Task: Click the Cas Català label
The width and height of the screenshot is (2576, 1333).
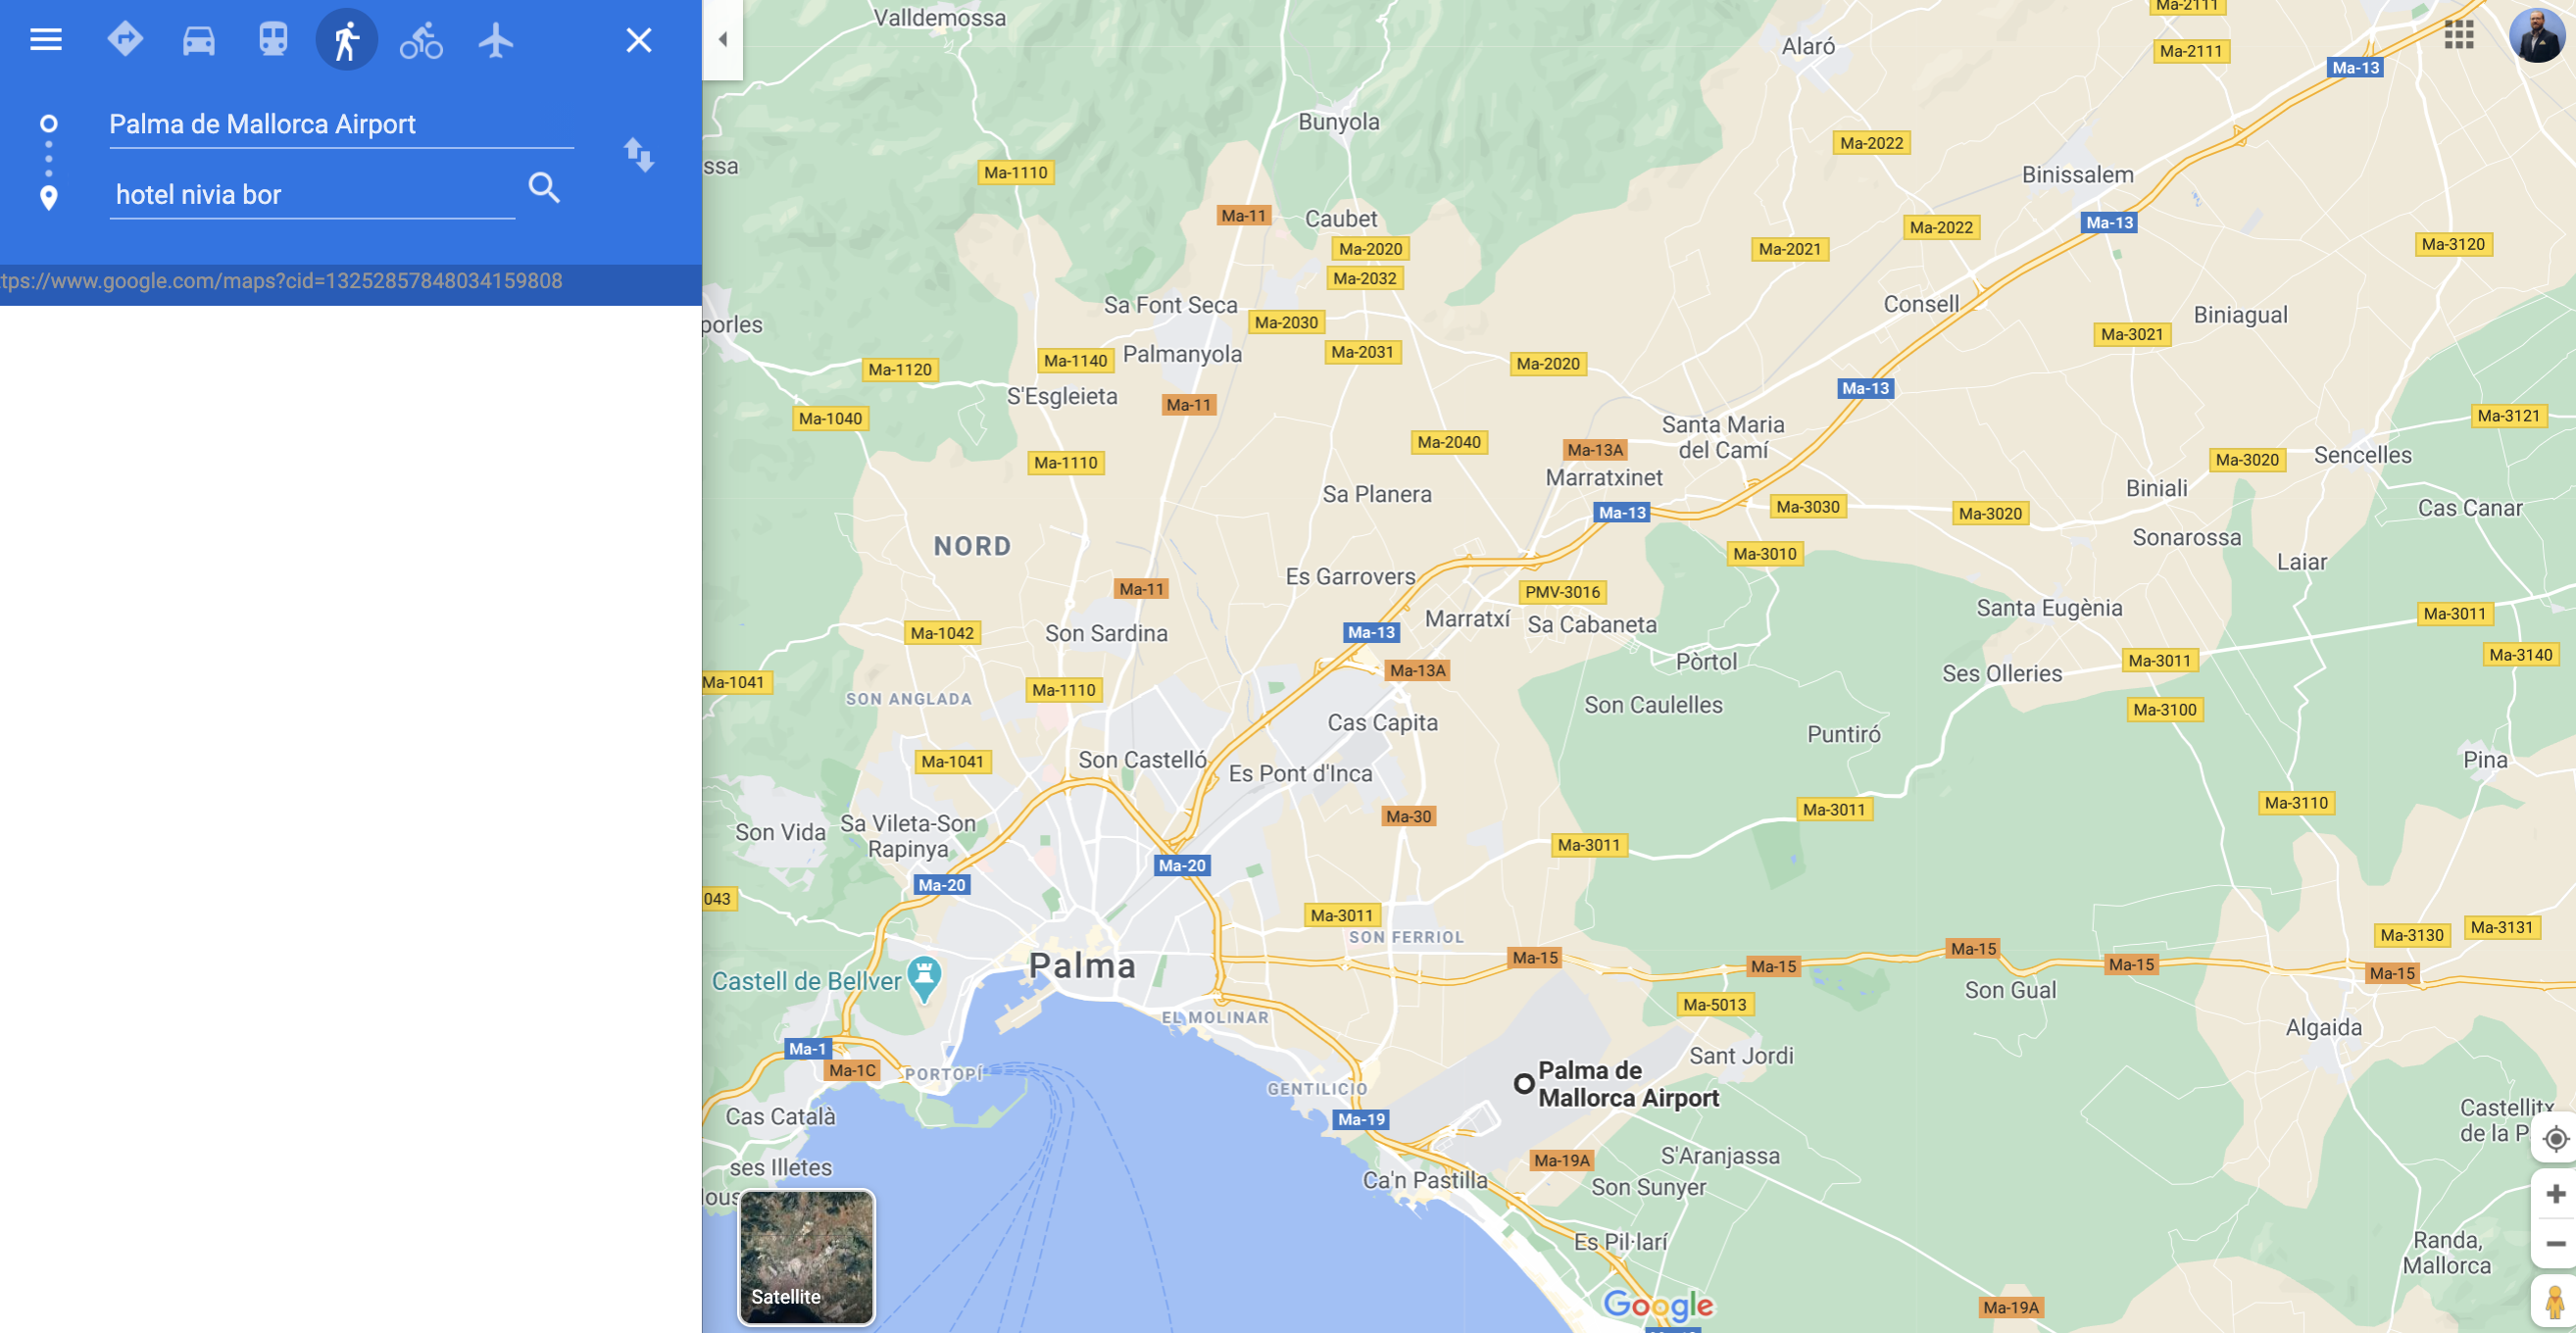Action: pyautogui.click(x=780, y=1116)
